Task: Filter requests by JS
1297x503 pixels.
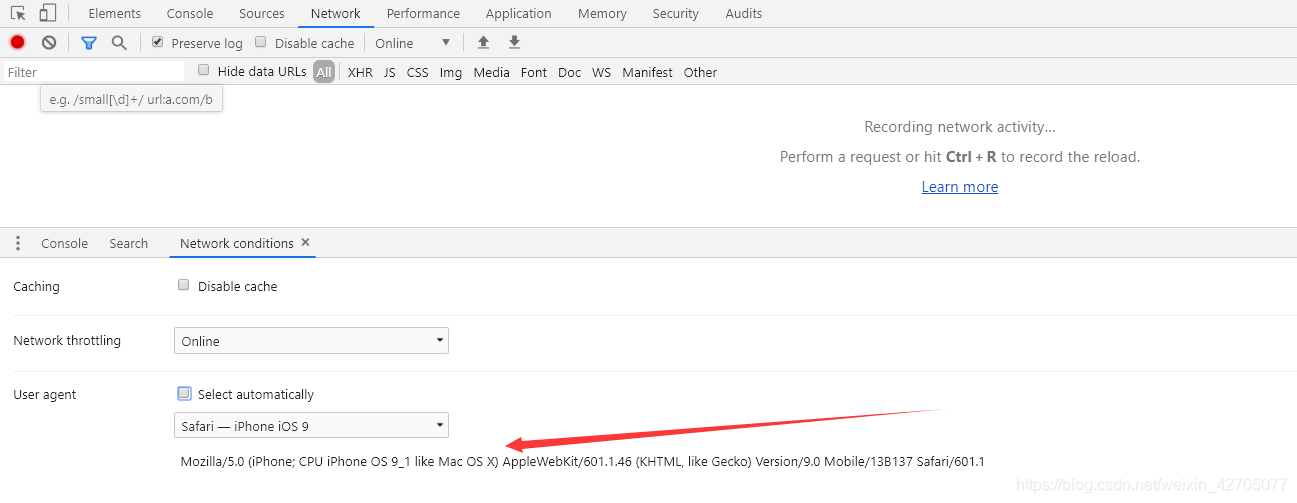Action: [390, 72]
